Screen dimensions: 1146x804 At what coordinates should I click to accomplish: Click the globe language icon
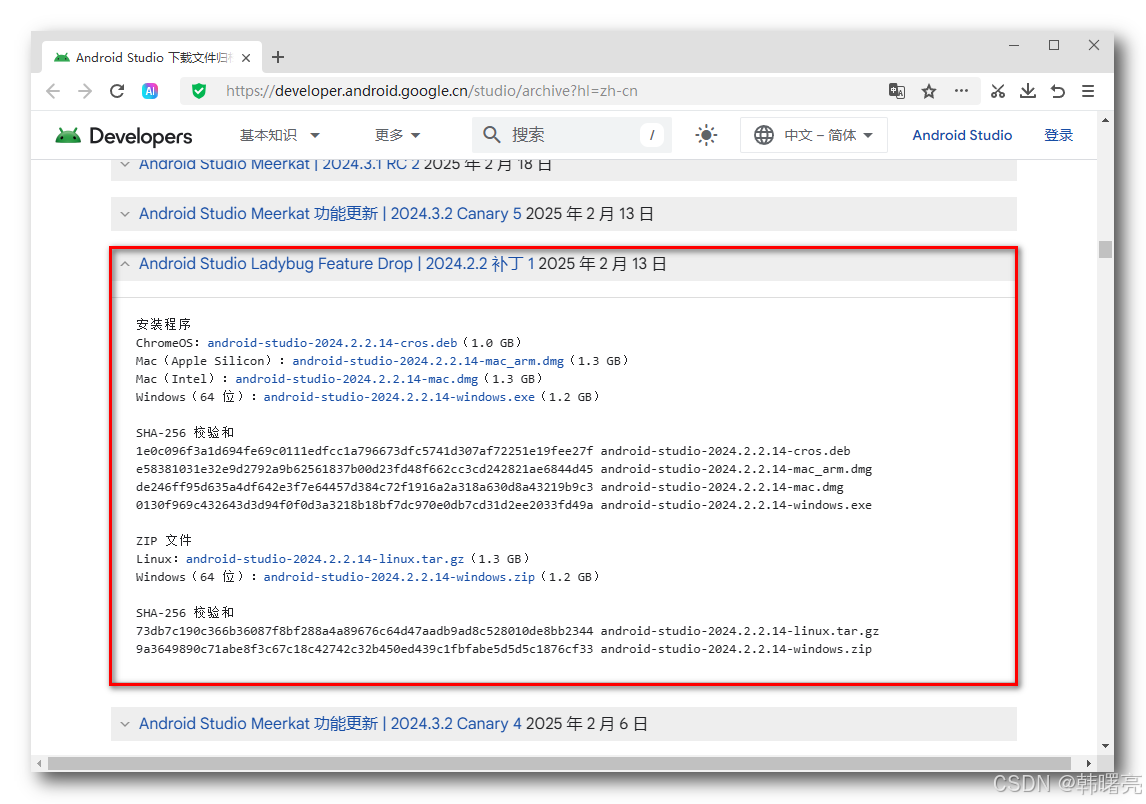[x=764, y=135]
